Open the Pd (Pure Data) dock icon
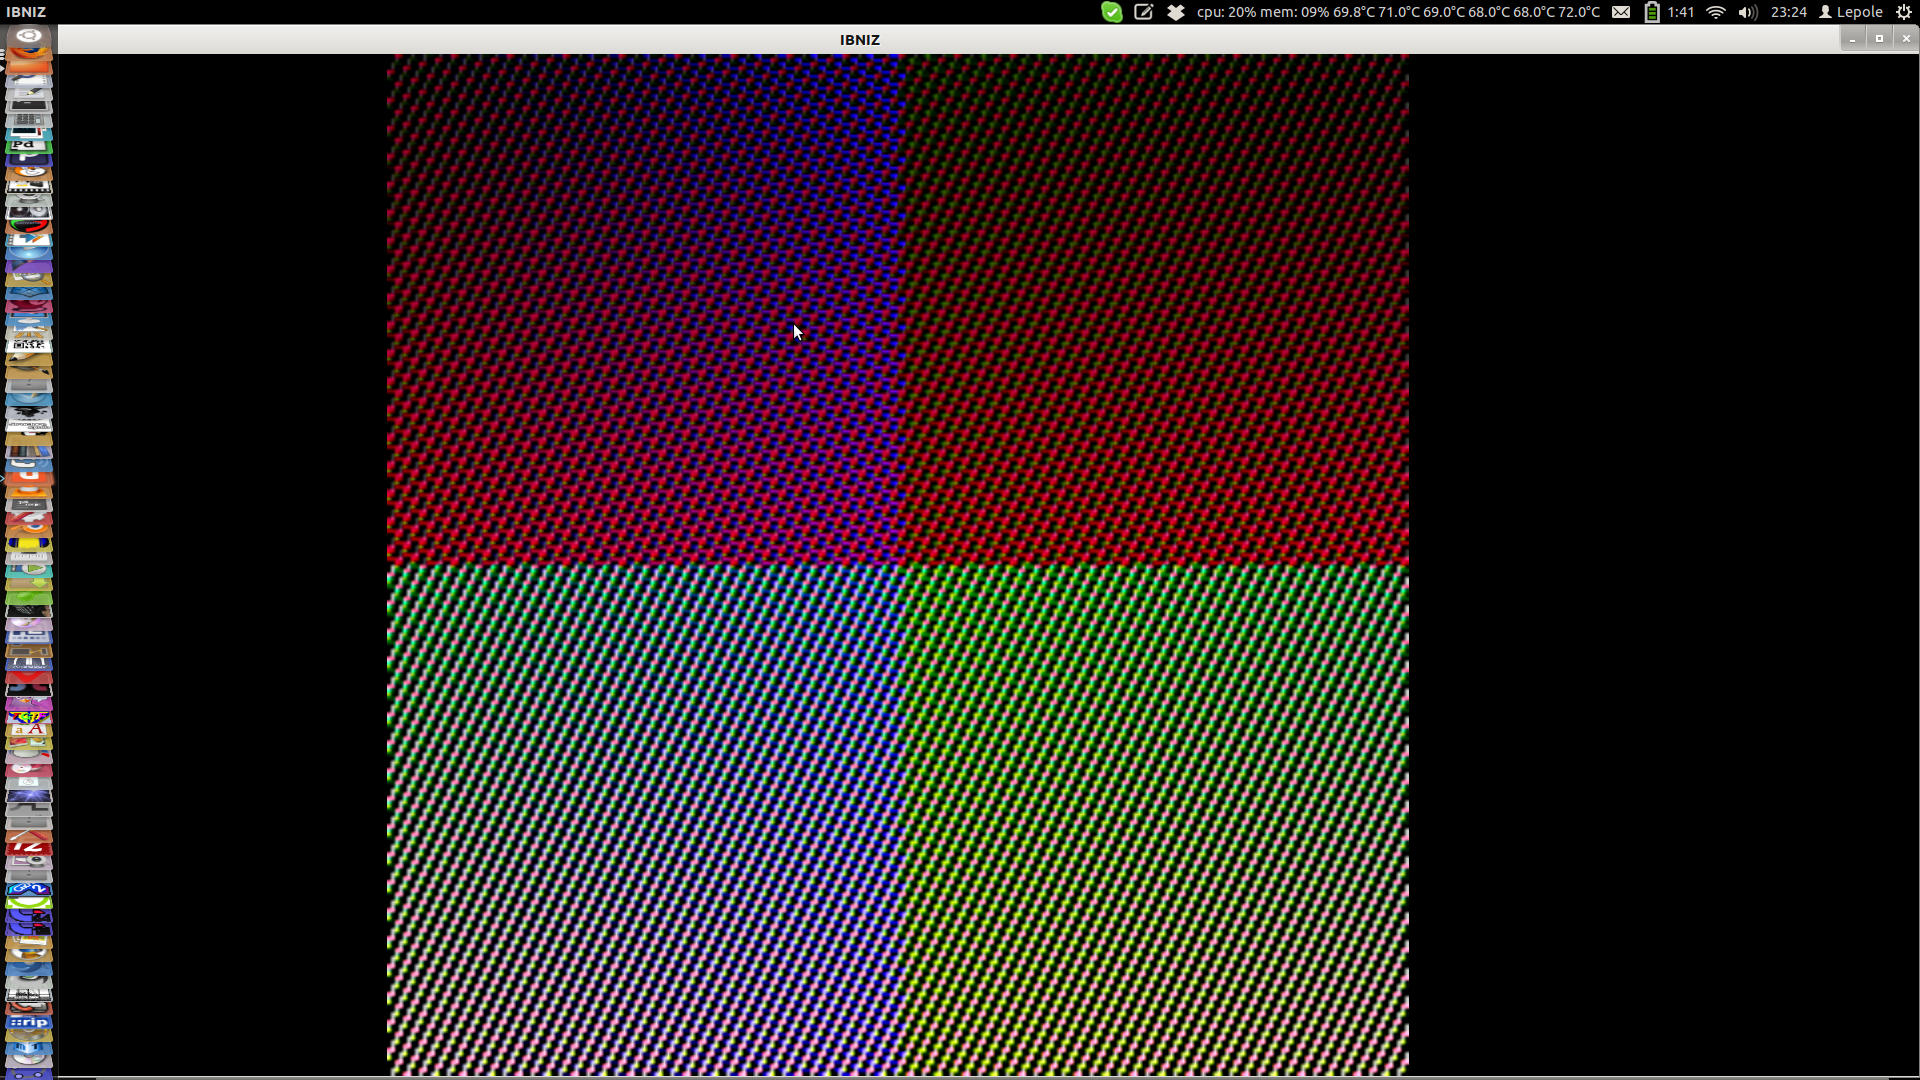 tap(28, 145)
